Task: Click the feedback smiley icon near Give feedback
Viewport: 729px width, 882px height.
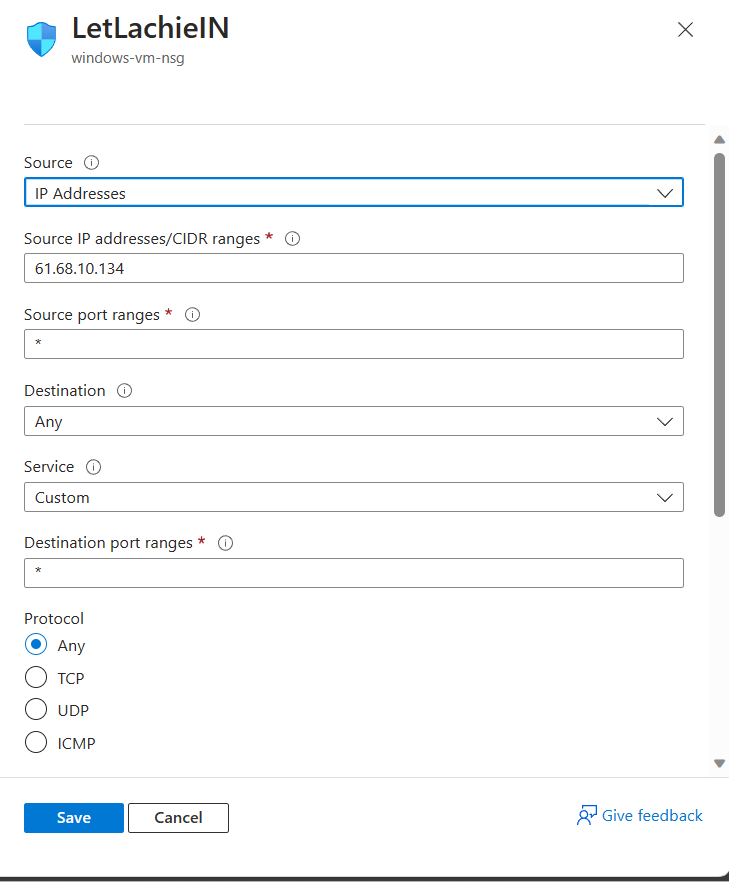Action: 586,815
